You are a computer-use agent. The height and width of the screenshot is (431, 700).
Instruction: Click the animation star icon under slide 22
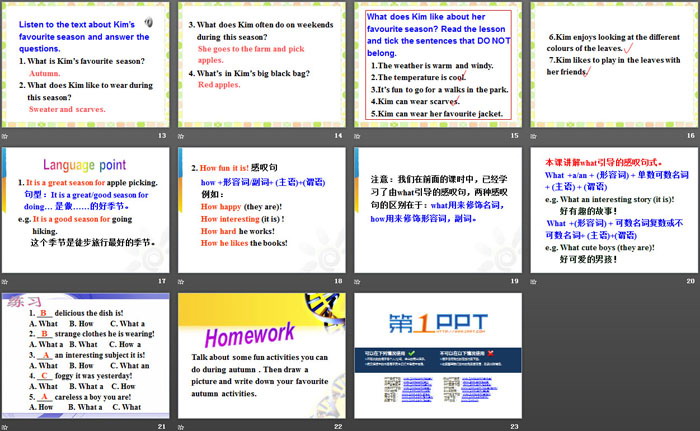(181, 427)
